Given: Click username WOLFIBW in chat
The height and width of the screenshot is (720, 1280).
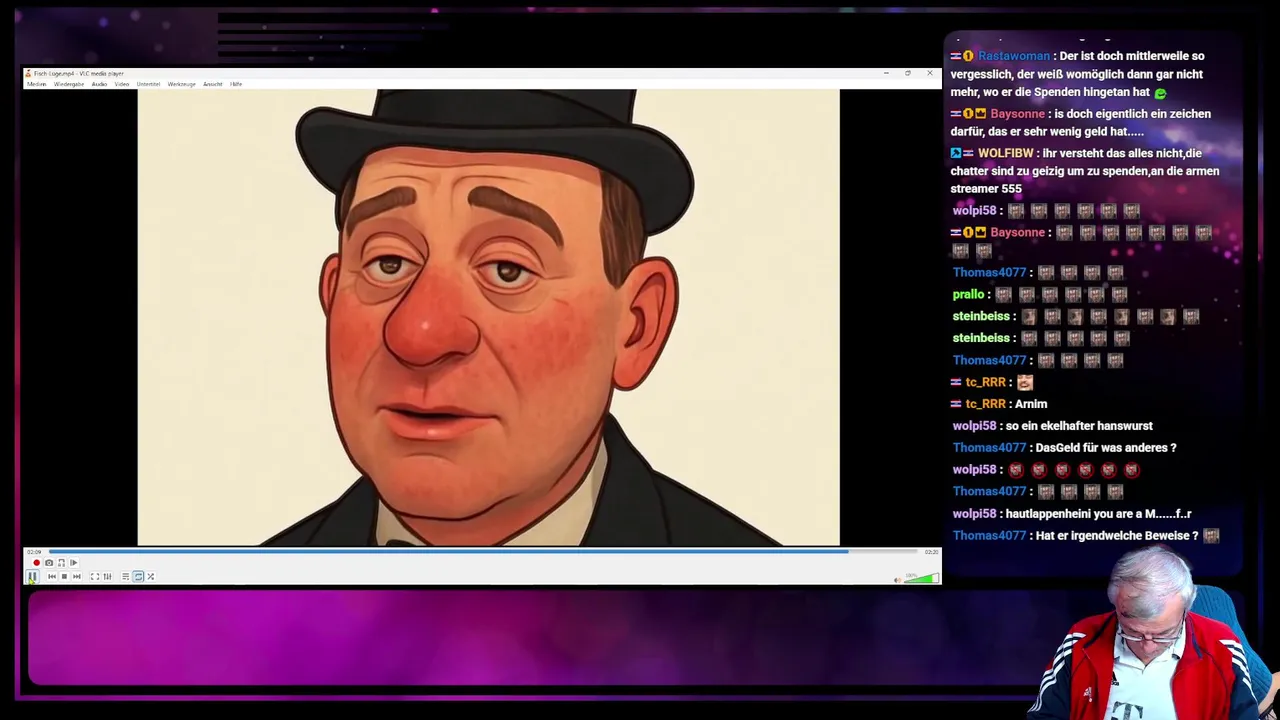Looking at the screenshot, I should point(1005,153).
